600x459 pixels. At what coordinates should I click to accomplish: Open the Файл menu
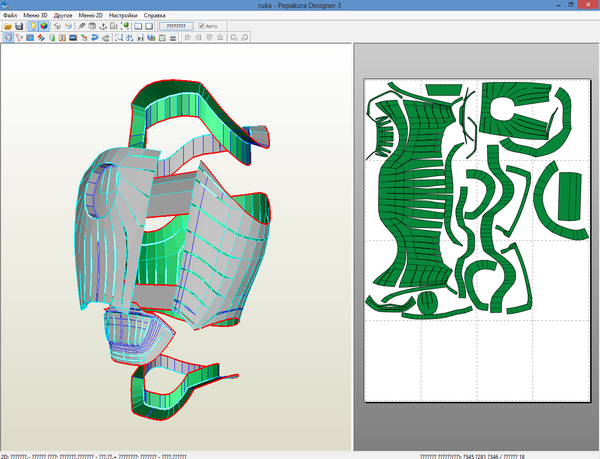pos(10,16)
